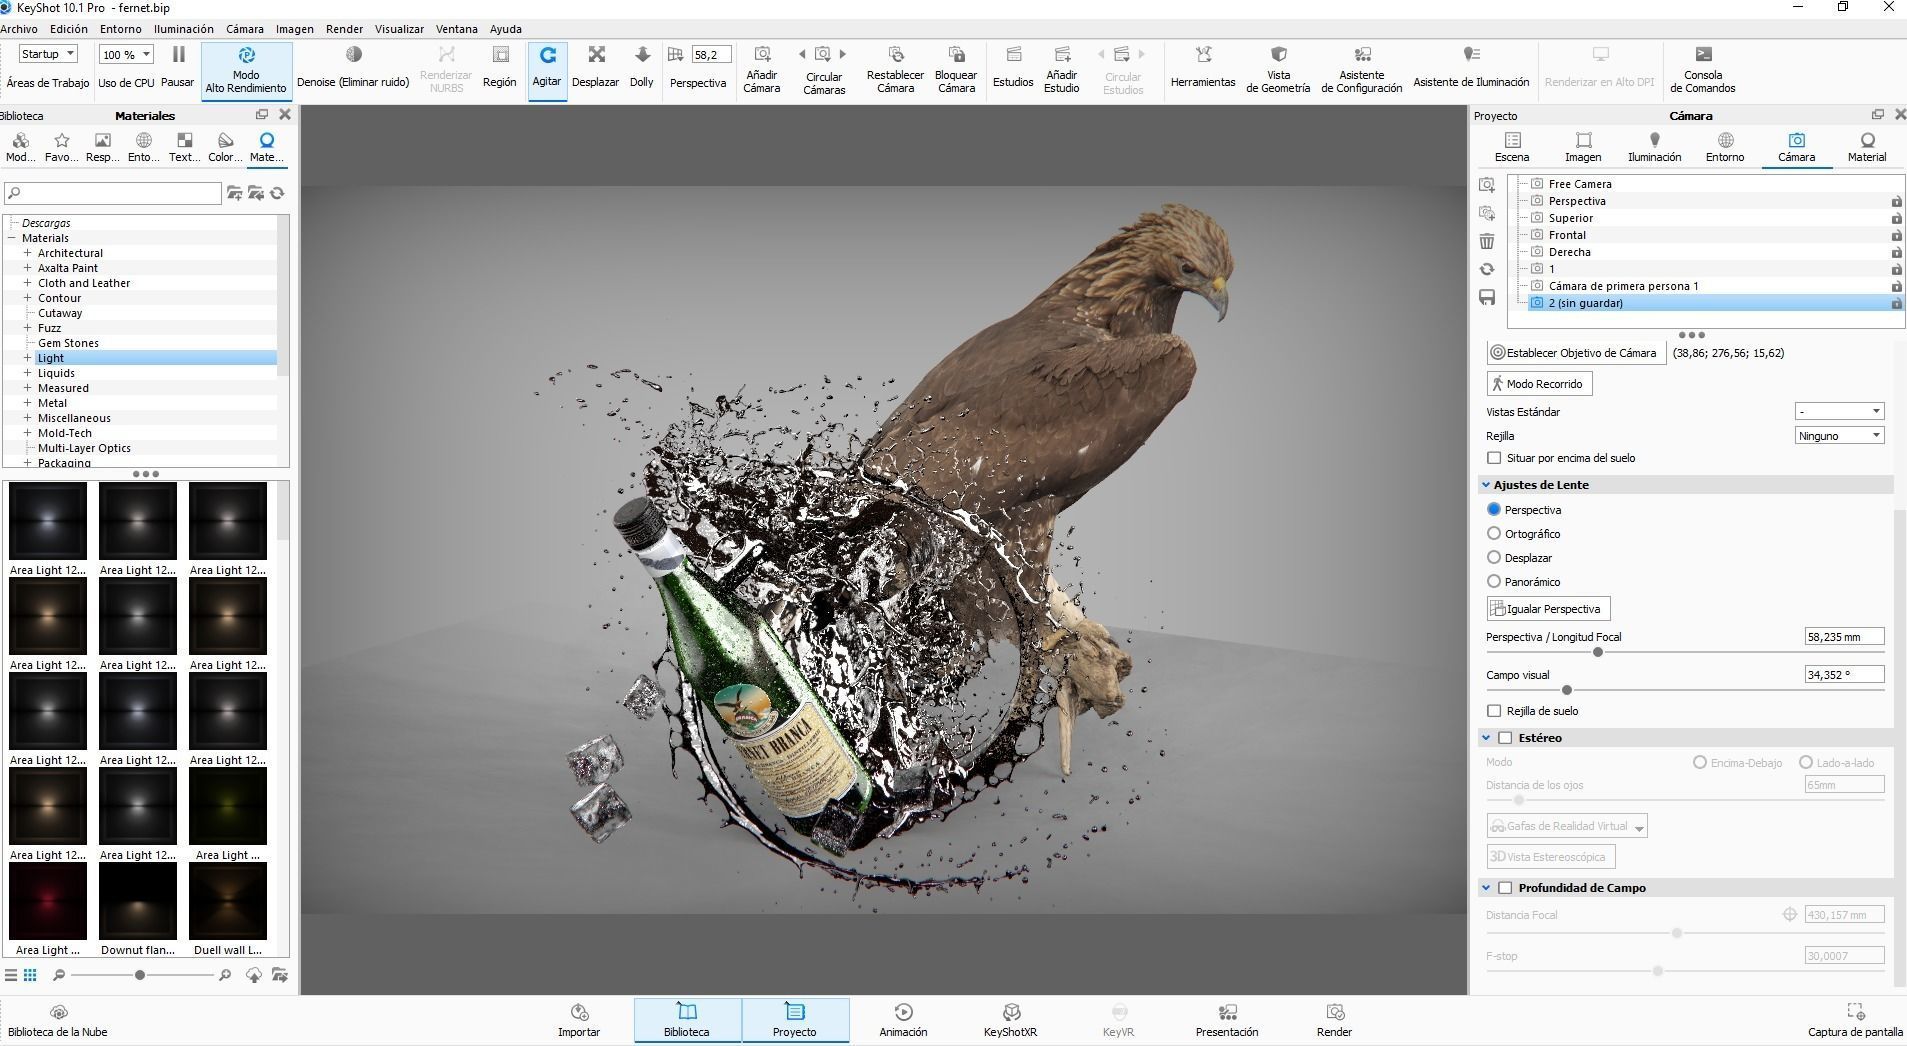Toggle Vista de Geometría
Image resolution: width=1907 pixels, height=1046 pixels.
pos(1278,69)
